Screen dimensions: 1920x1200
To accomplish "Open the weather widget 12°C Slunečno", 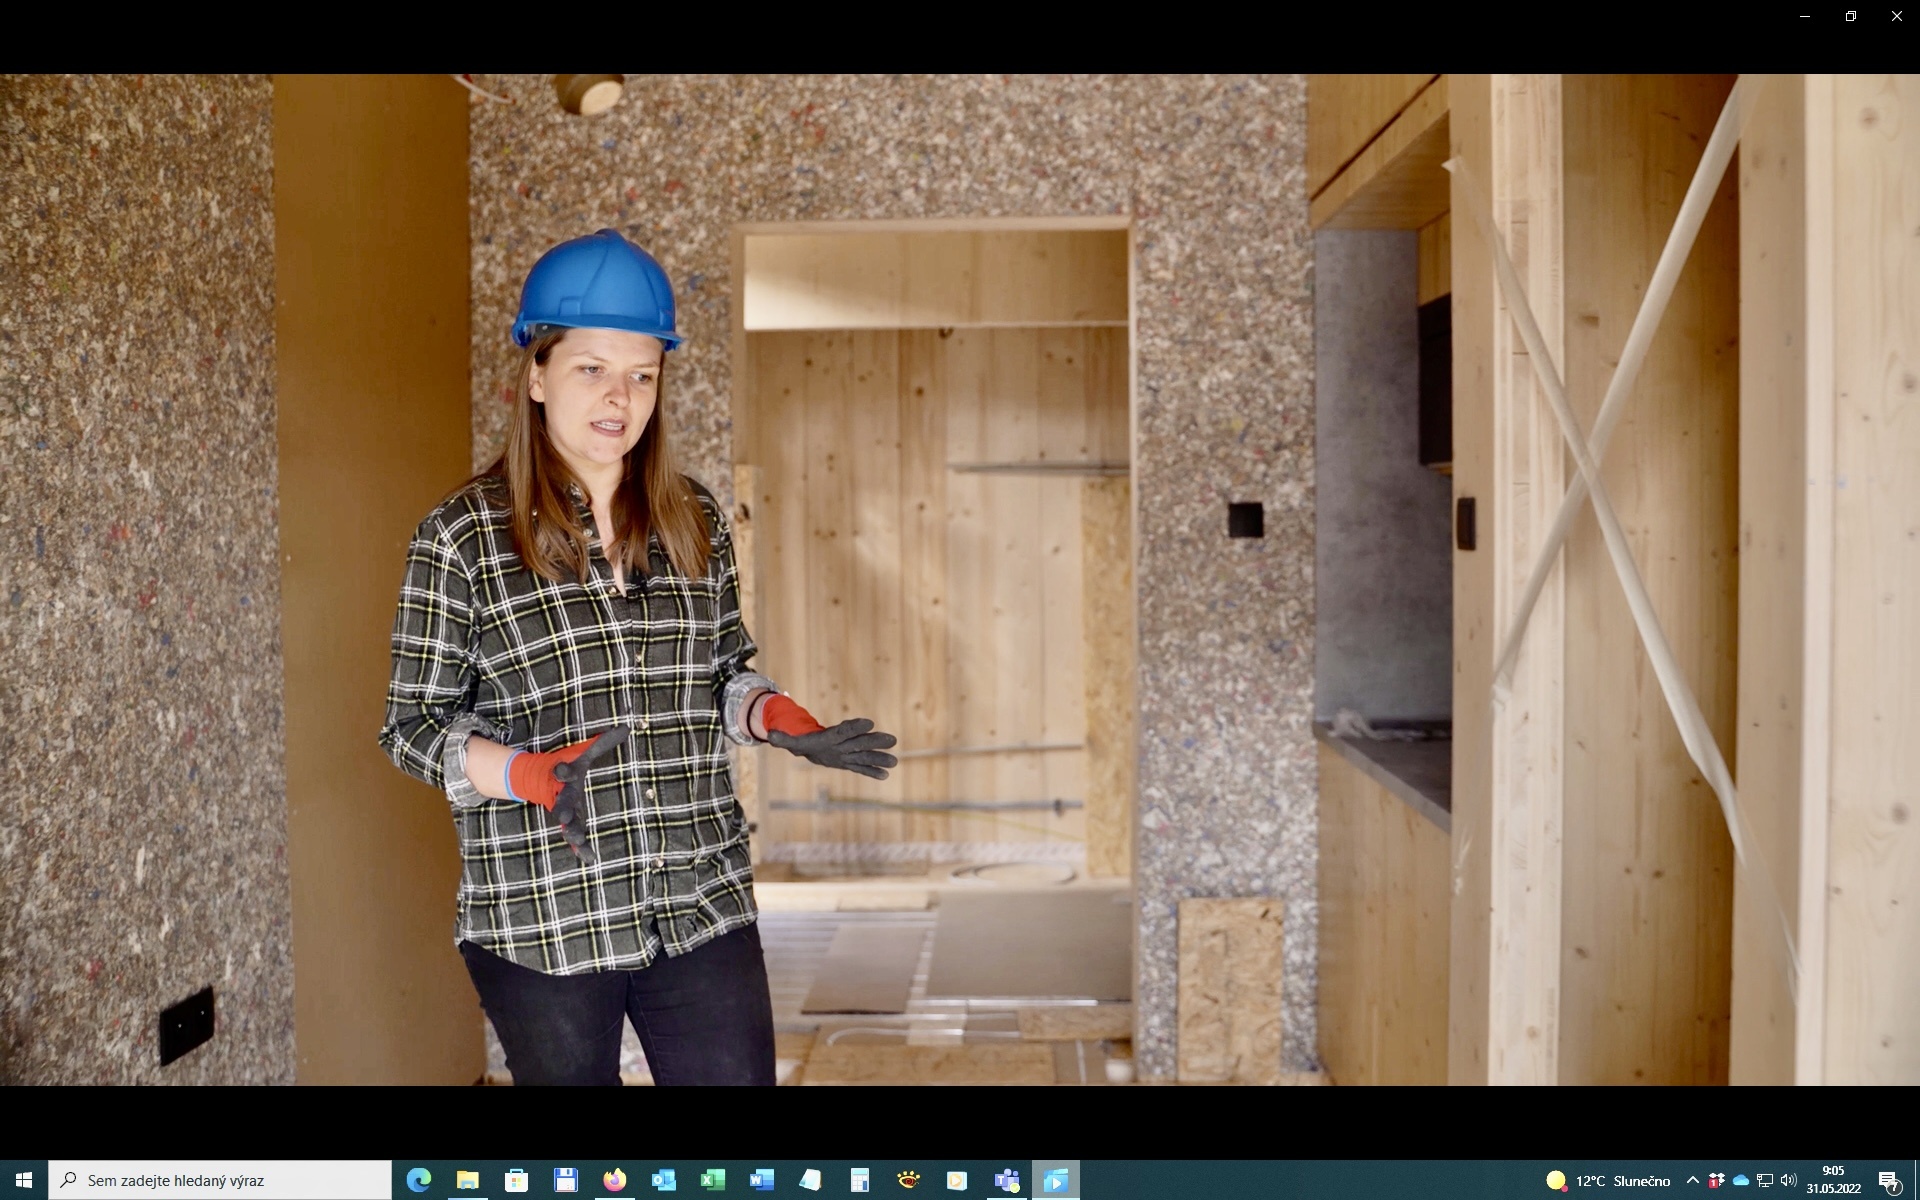I will click(x=1609, y=1181).
